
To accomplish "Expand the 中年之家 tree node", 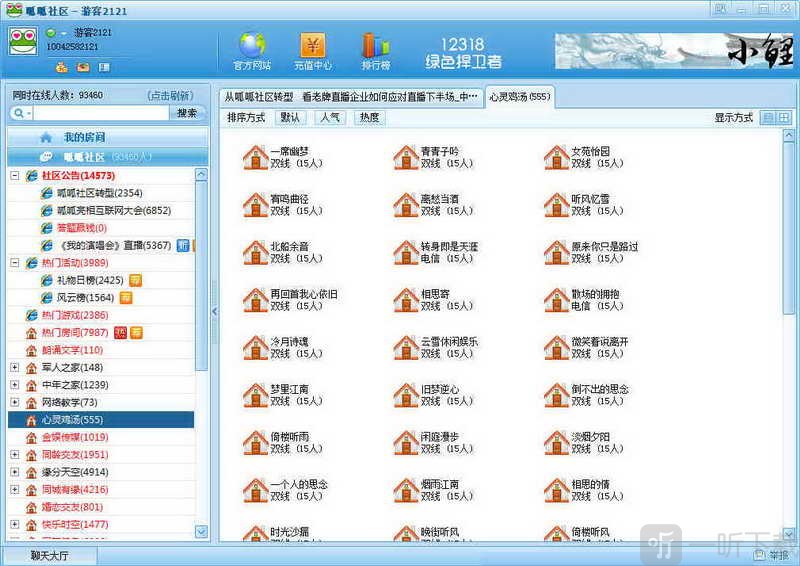I will (x=15, y=385).
